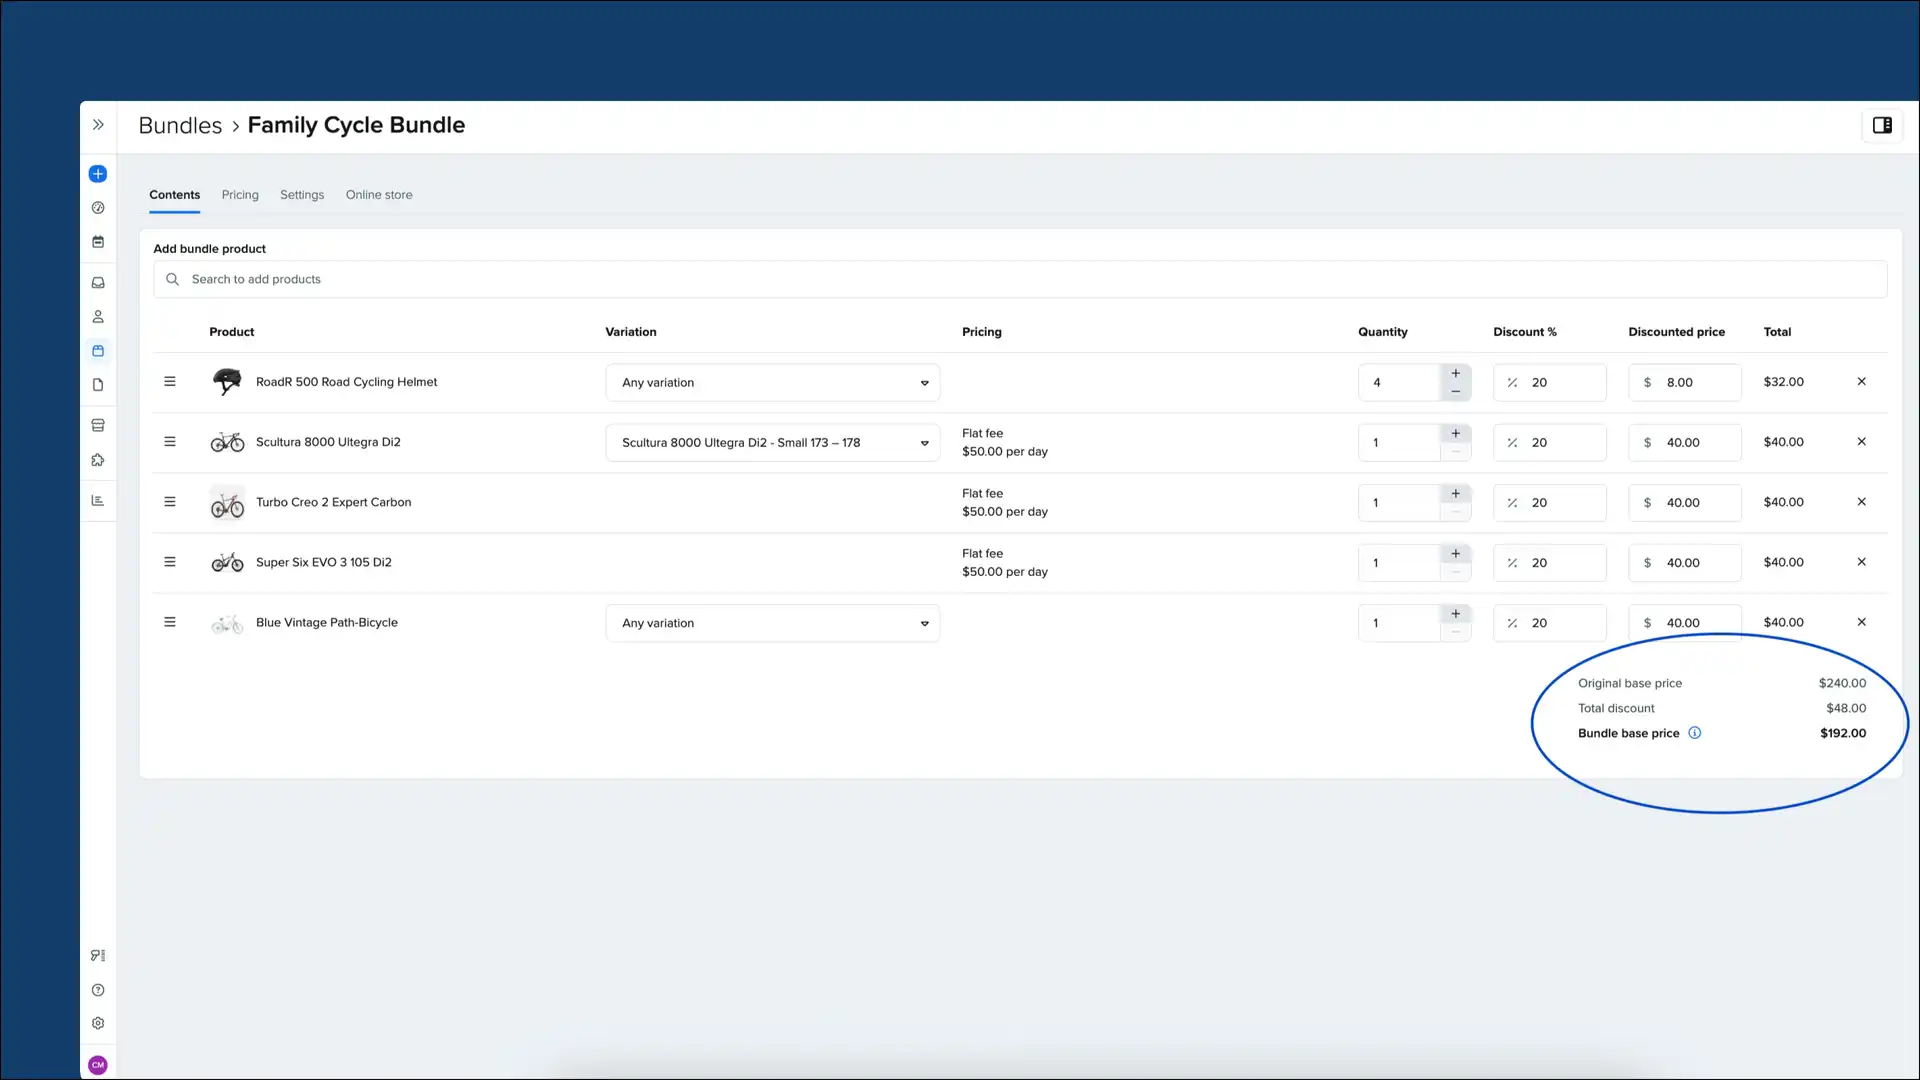1920x1080 pixels.
Task: Toggle the right side panel icon
Action: [1883, 125]
